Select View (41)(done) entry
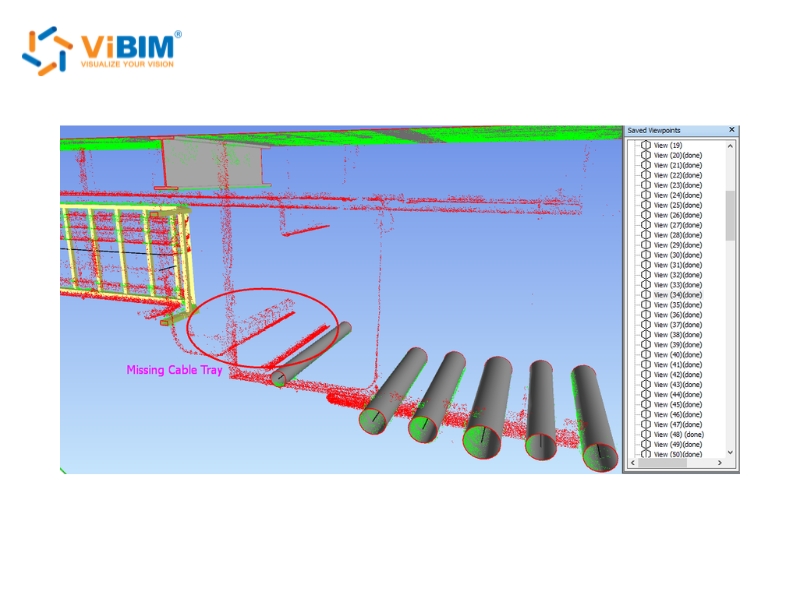800x600 pixels. (x=678, y=364)
